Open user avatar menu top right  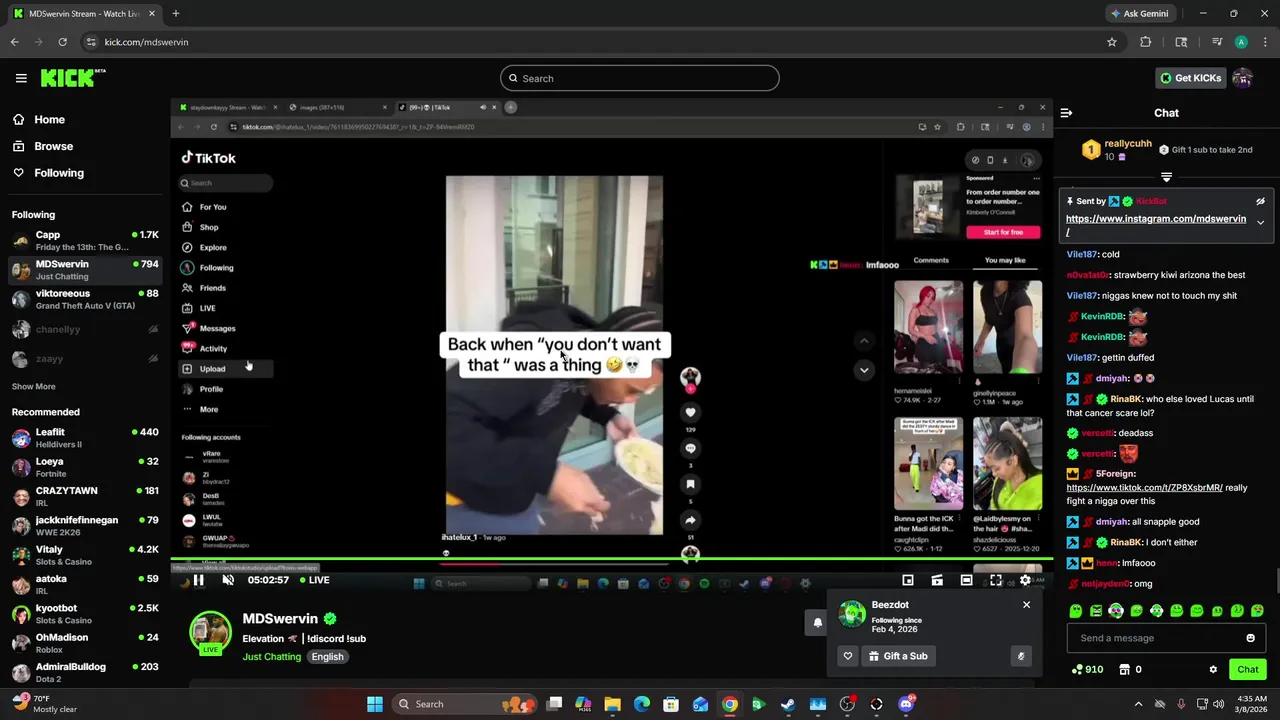coord(1242,78)
